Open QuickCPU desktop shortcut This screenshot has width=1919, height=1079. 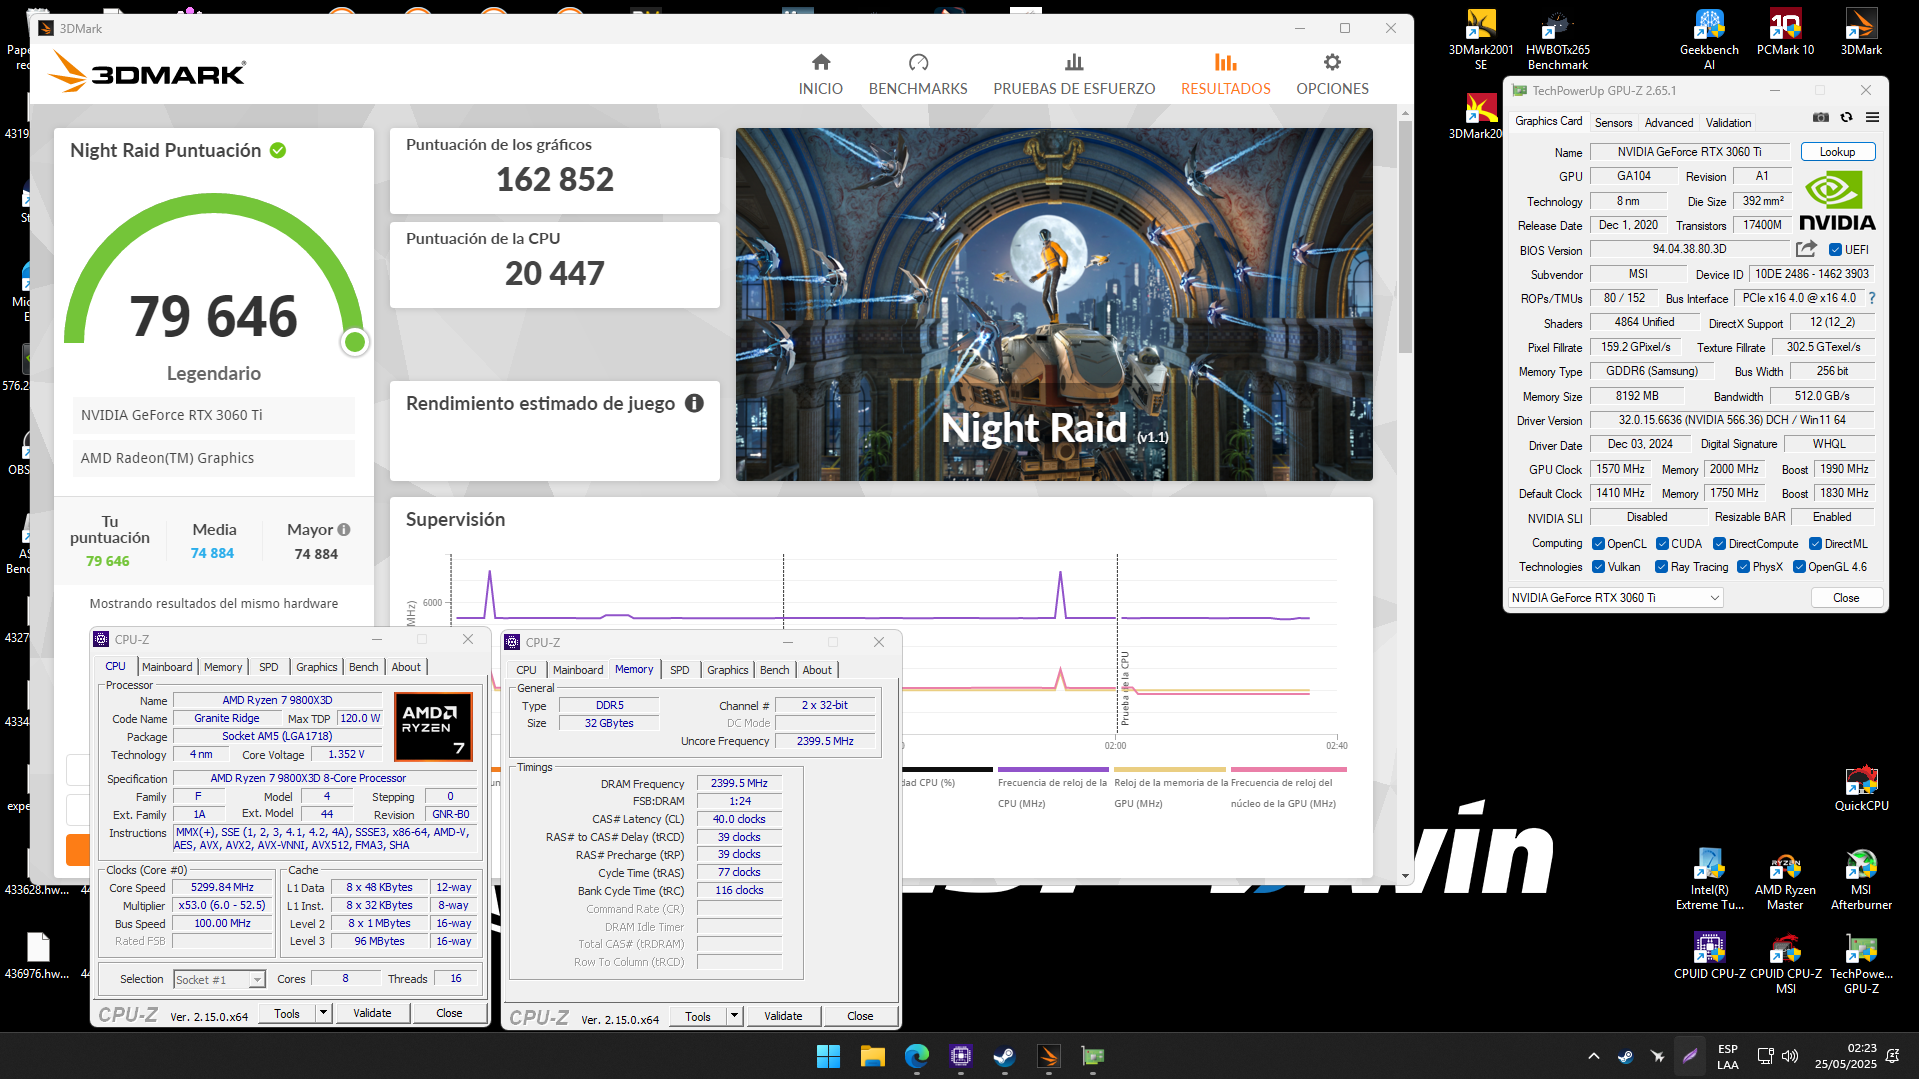1861,789
